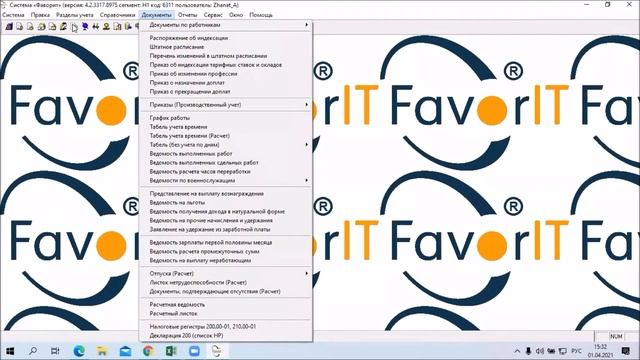
Task: Expand Ведомости по военнослужащим submenu
Action: point(226,180)
